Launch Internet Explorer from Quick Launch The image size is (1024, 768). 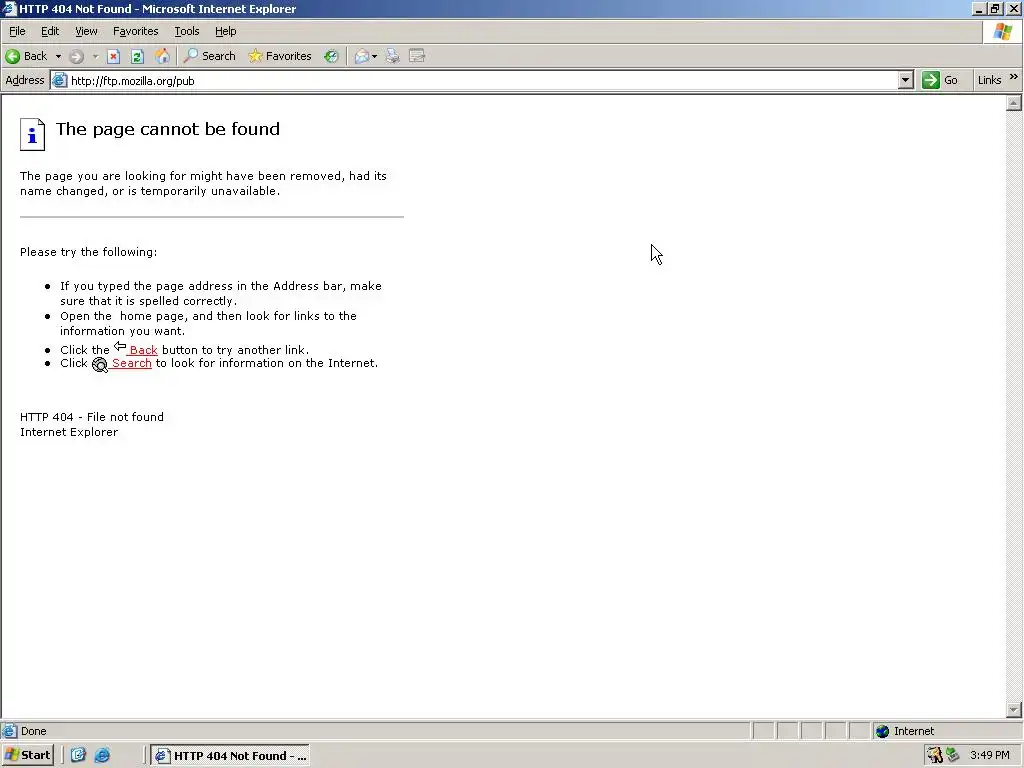pyautogui.click(x=102, y=756)
